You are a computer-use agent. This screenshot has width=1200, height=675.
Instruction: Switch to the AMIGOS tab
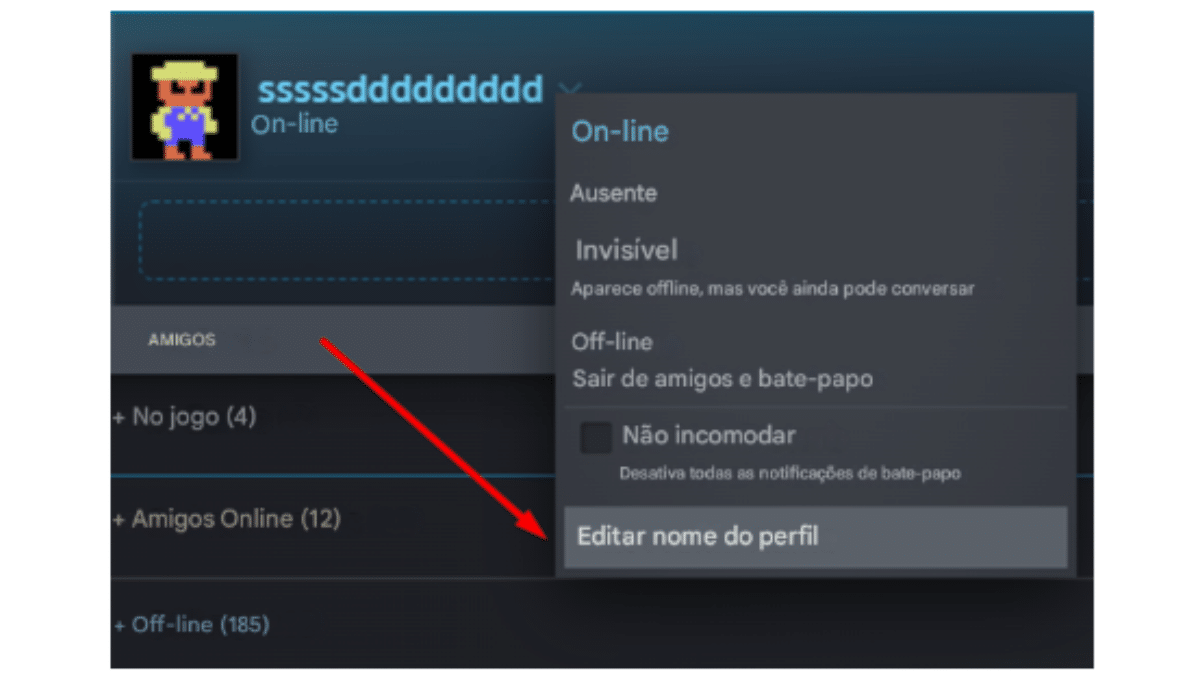pos(182,340)
